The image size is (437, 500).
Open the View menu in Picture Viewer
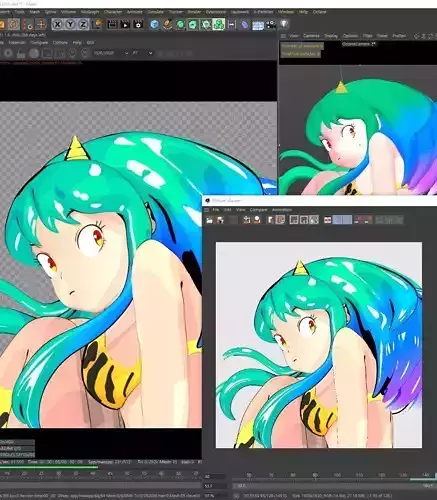(x=240, y=210)
